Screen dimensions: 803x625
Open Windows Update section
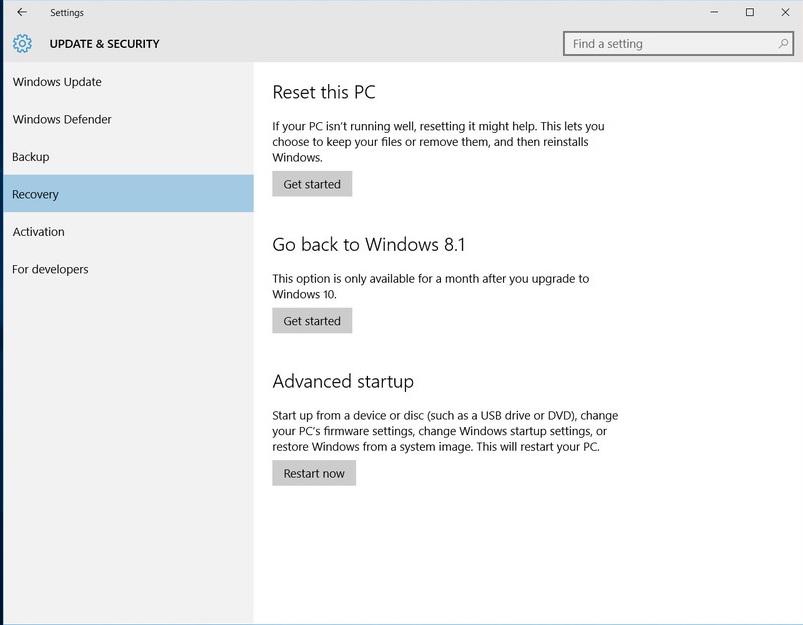tap(128, 82)
